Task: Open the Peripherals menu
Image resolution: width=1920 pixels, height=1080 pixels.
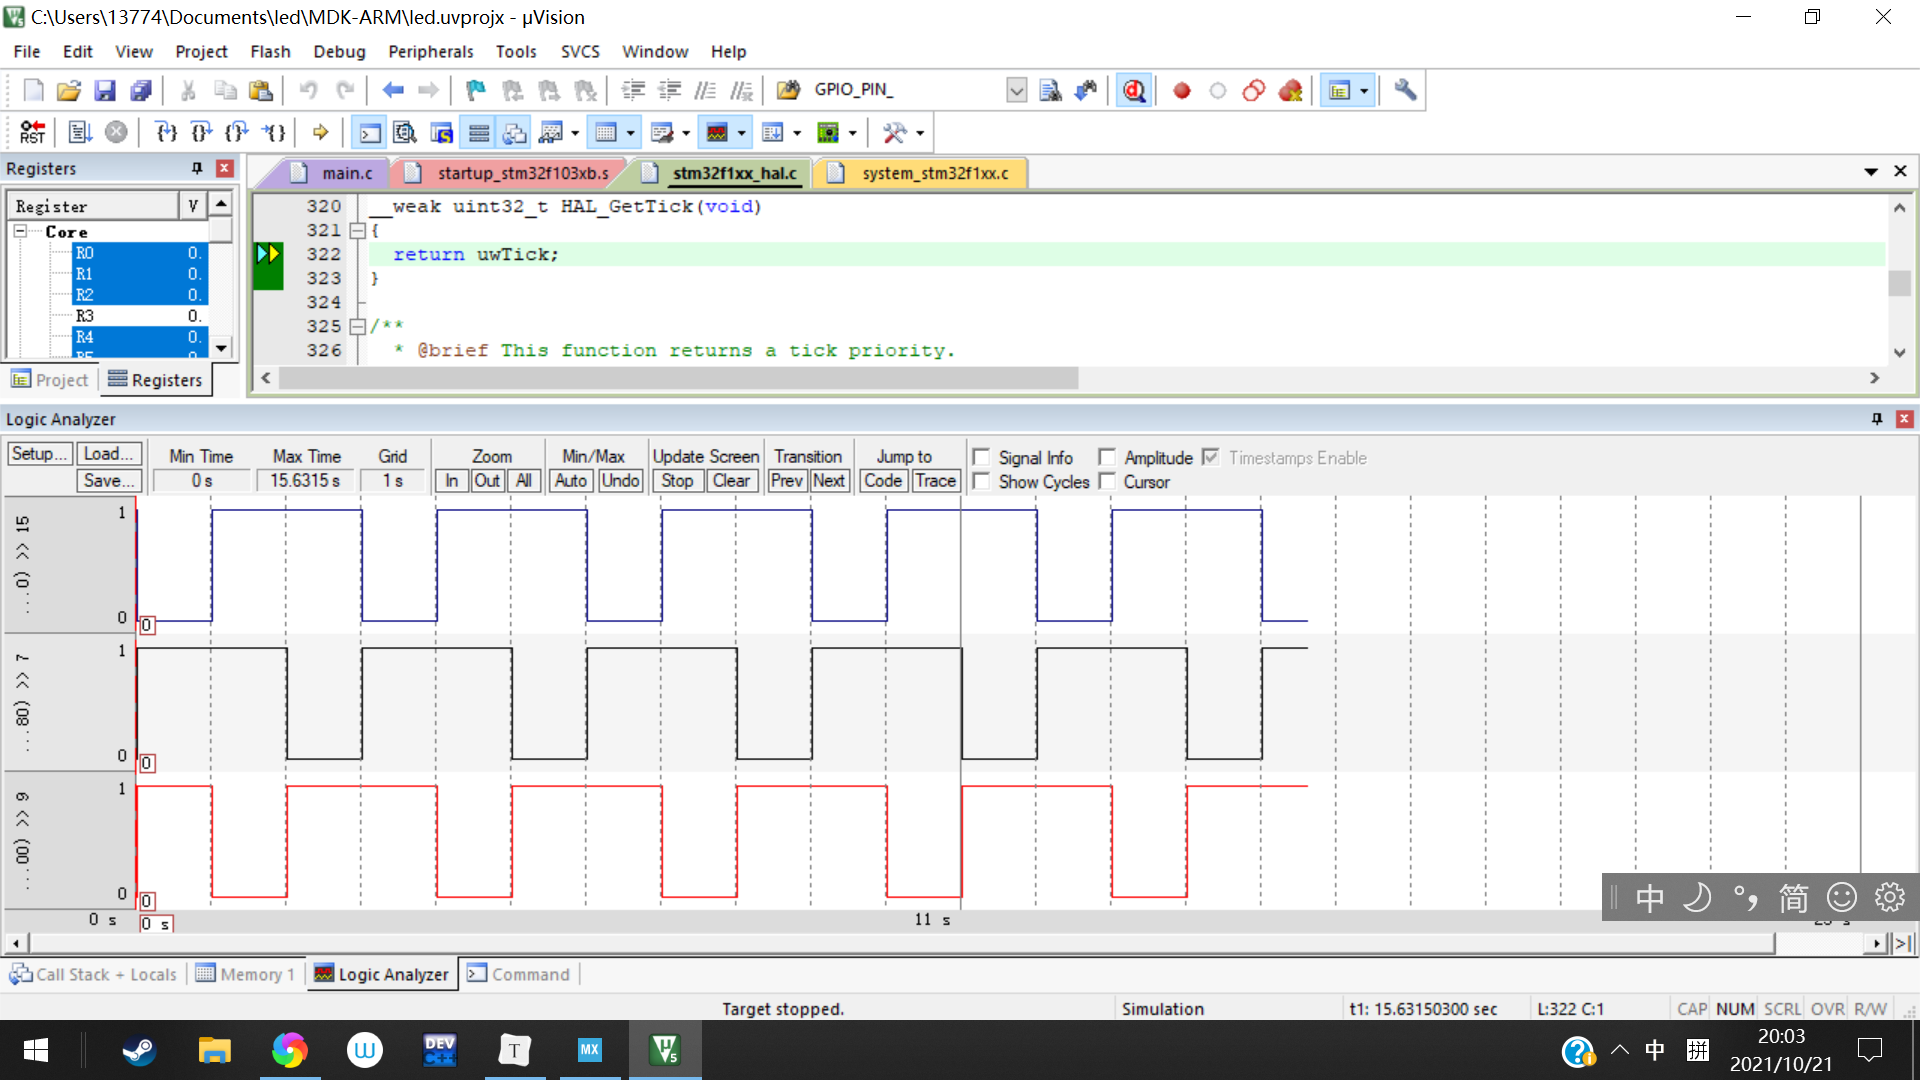Action: (430, 51)
